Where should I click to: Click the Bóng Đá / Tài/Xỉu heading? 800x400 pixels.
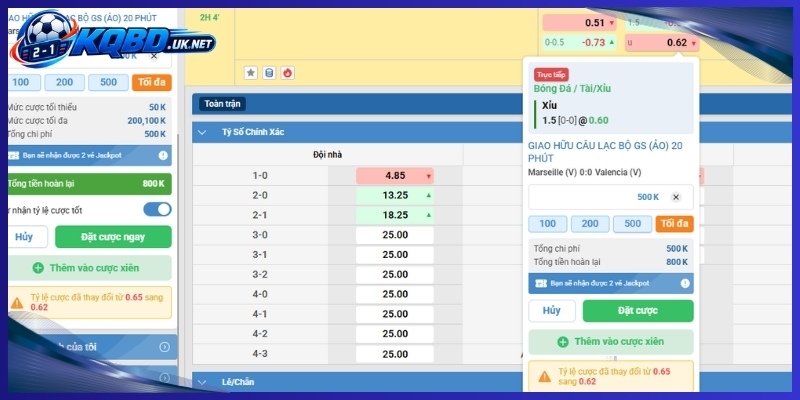572,89
